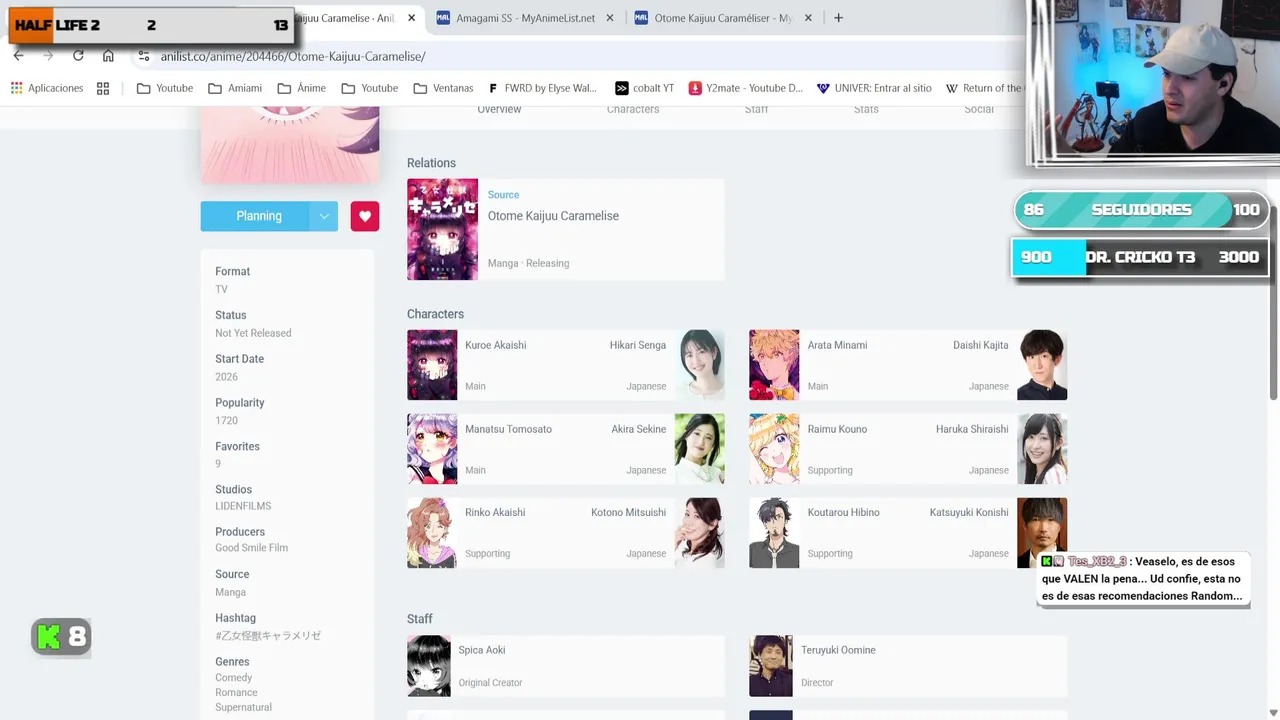
Task: Open the Overview page tab
Action: tap(499, 109)
